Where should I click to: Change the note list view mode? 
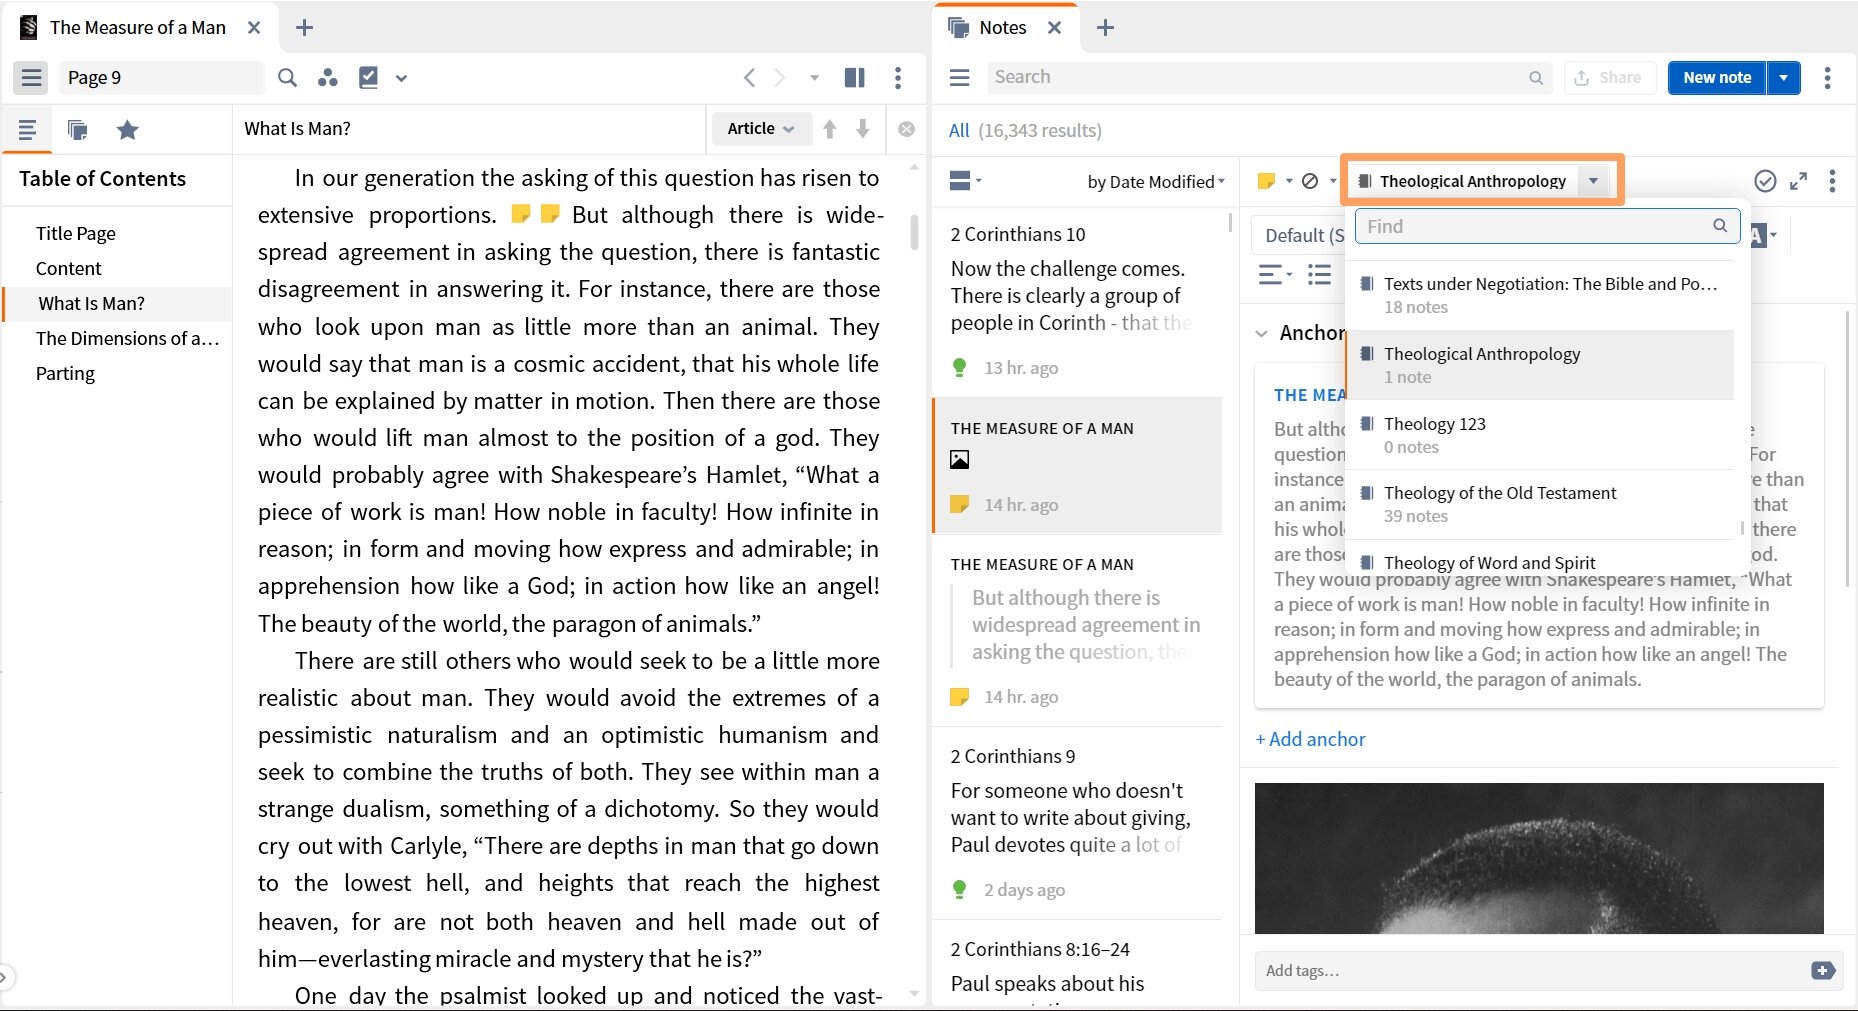coord(965,180)
